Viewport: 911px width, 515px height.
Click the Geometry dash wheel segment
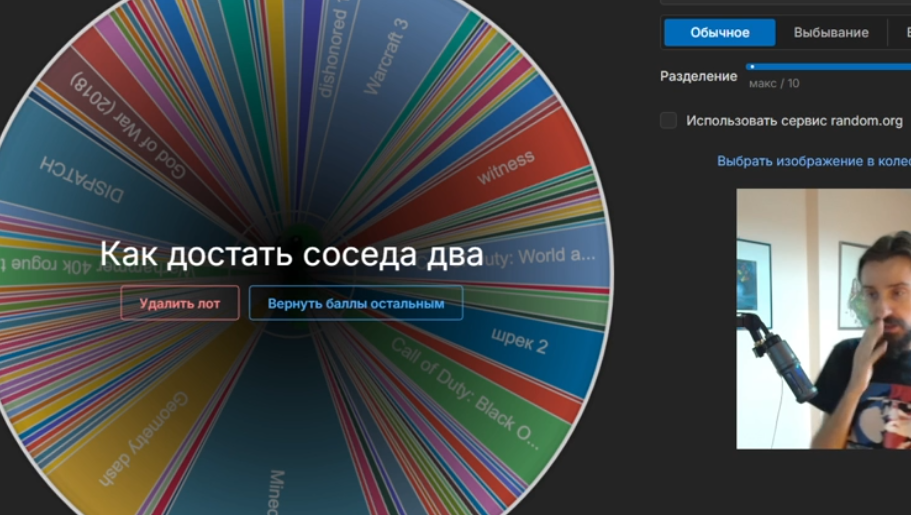(143, 439)
